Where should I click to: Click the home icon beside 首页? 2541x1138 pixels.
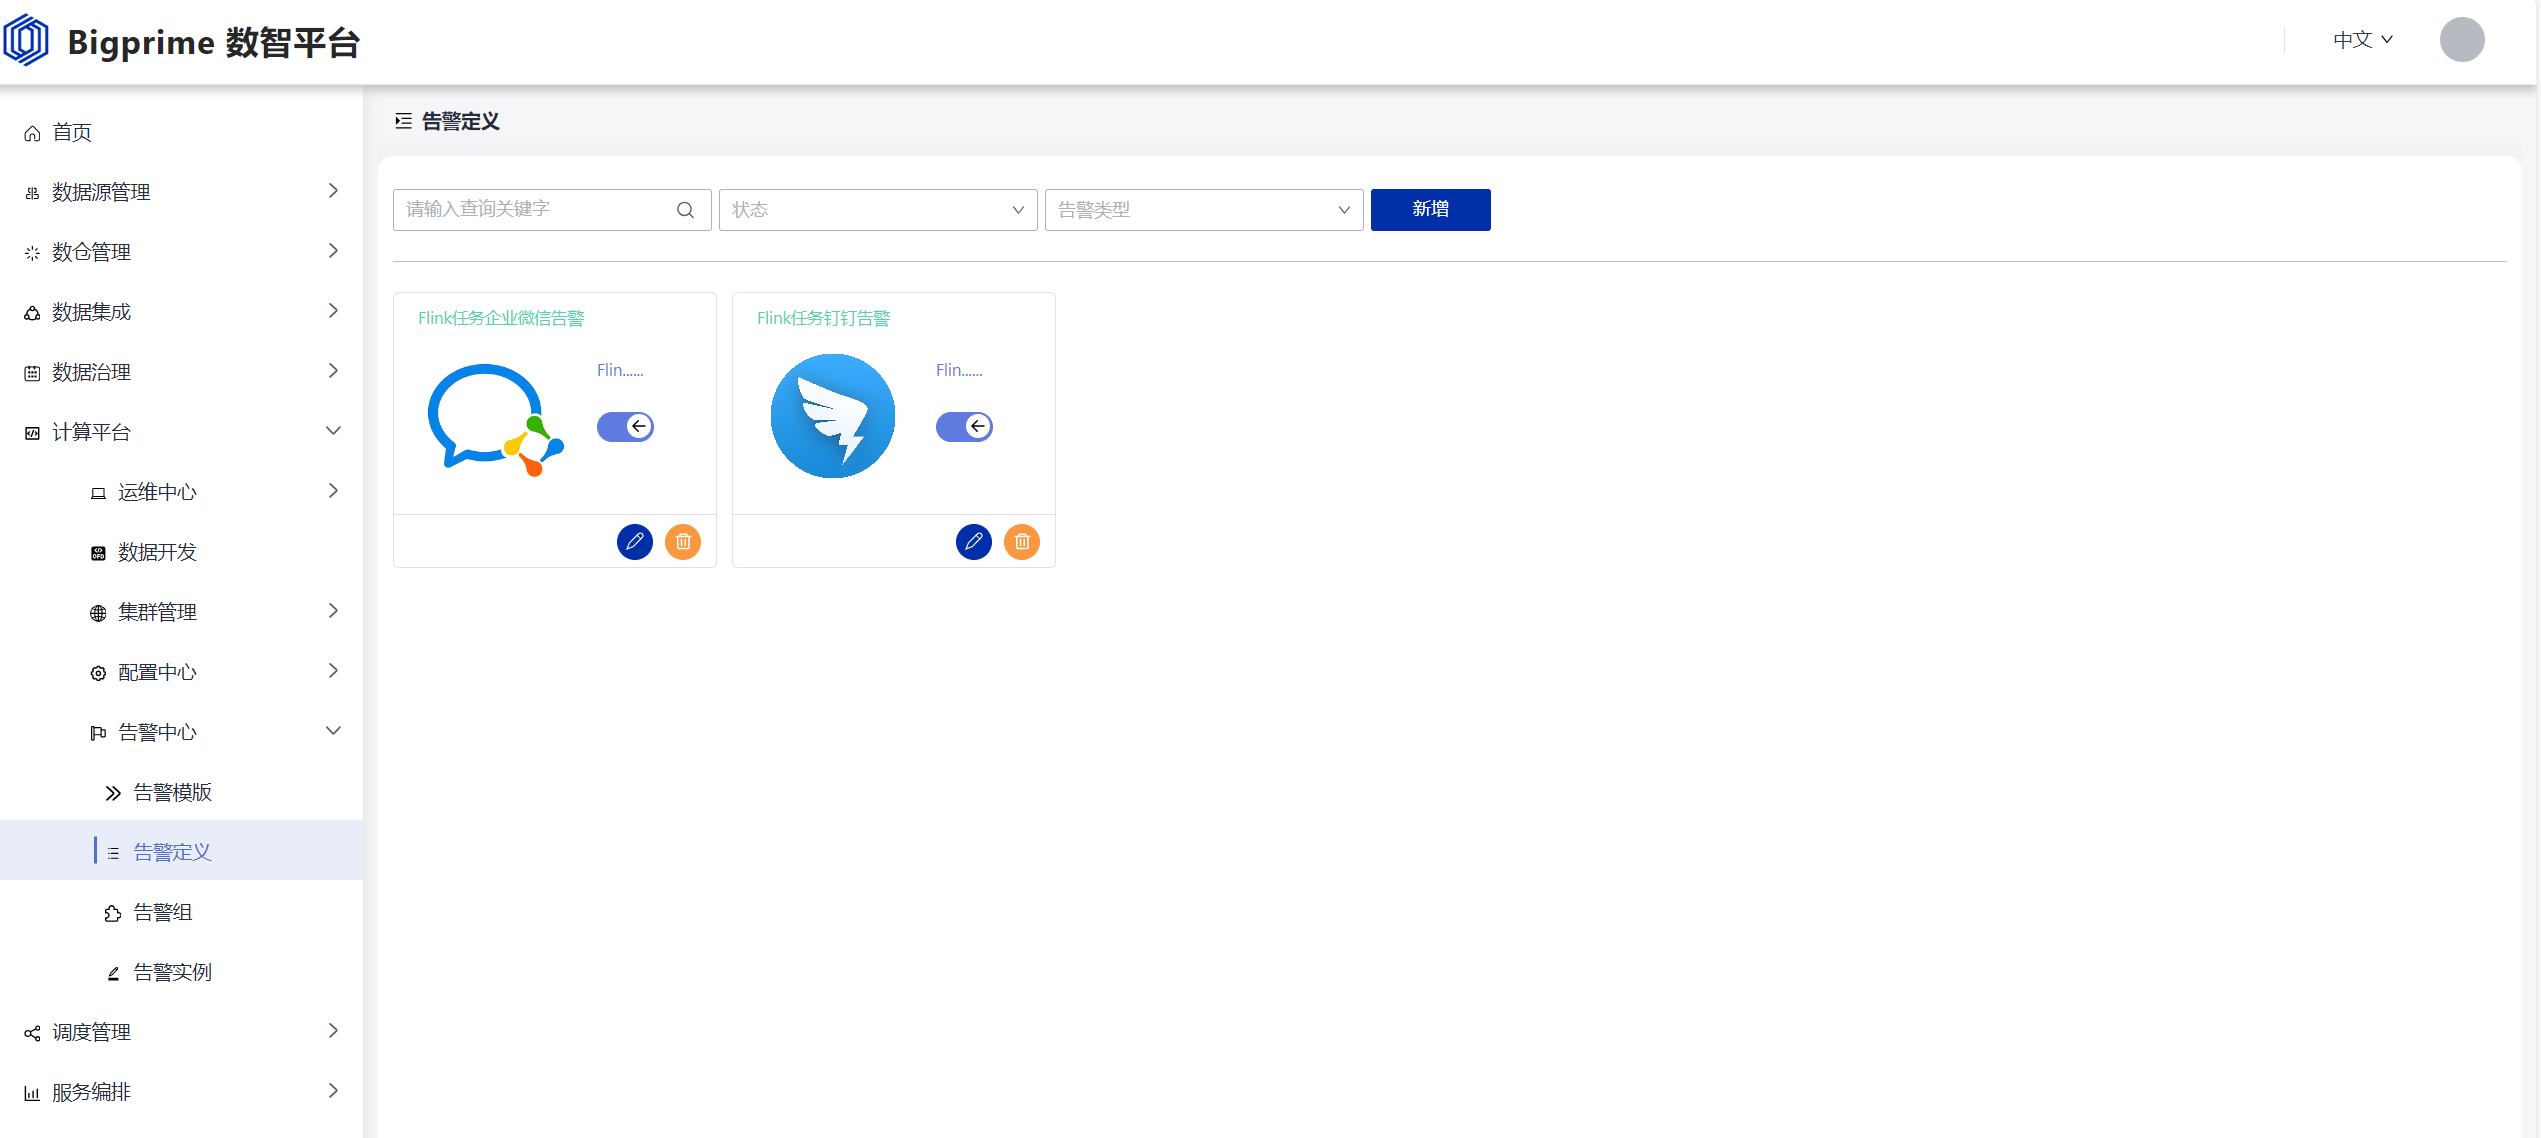[x=32, y=133]
